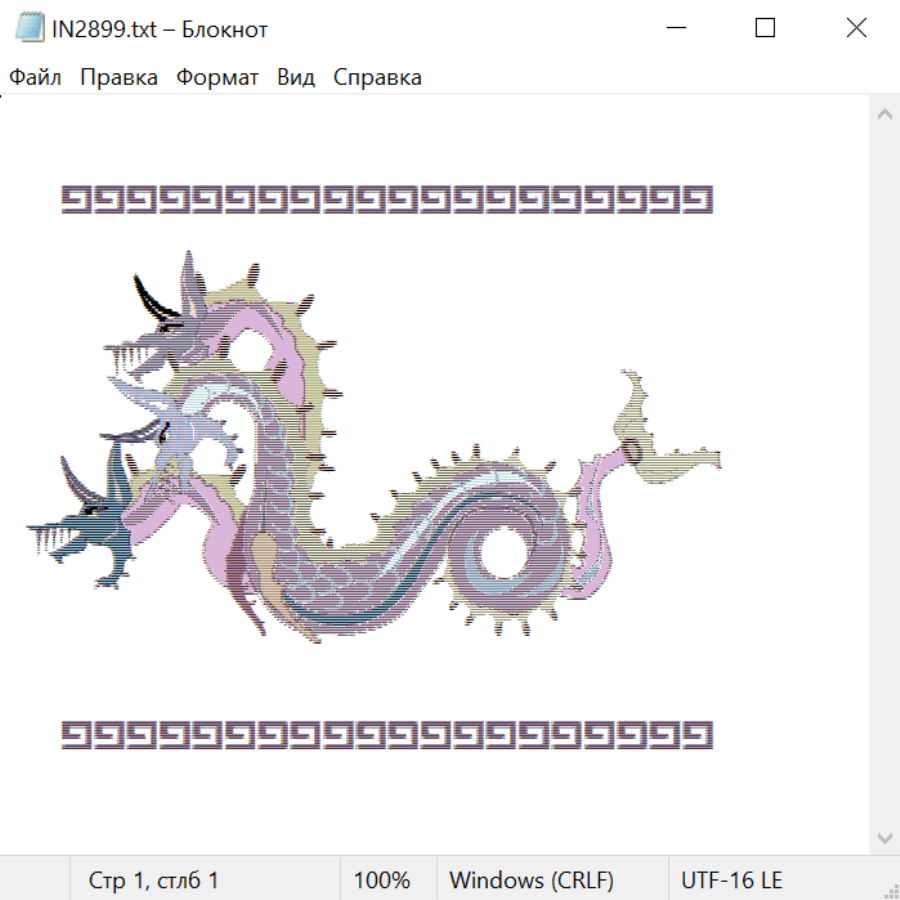
Task: Click the Notepad icon in the title bar
Action: pyautogui.click(x=30, y=29)
